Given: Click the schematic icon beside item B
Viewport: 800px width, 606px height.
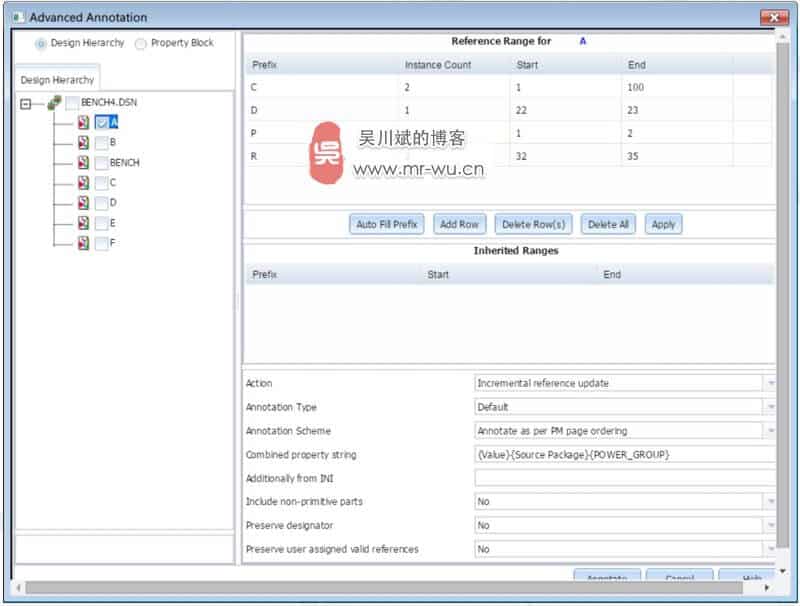Looking at the screenshot, I should (84, 143).
